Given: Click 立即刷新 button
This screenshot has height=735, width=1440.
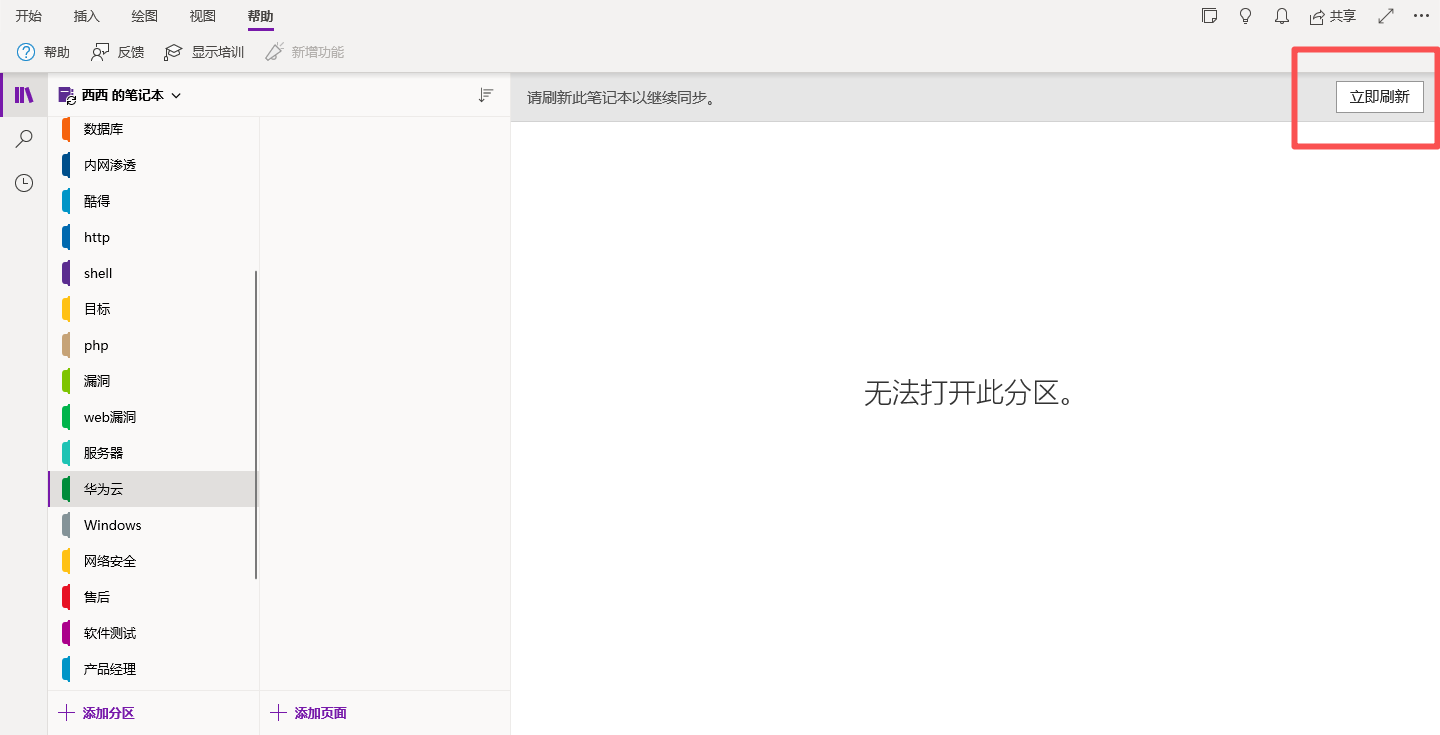Looking at the screenshot, I should coord(1379,97).
